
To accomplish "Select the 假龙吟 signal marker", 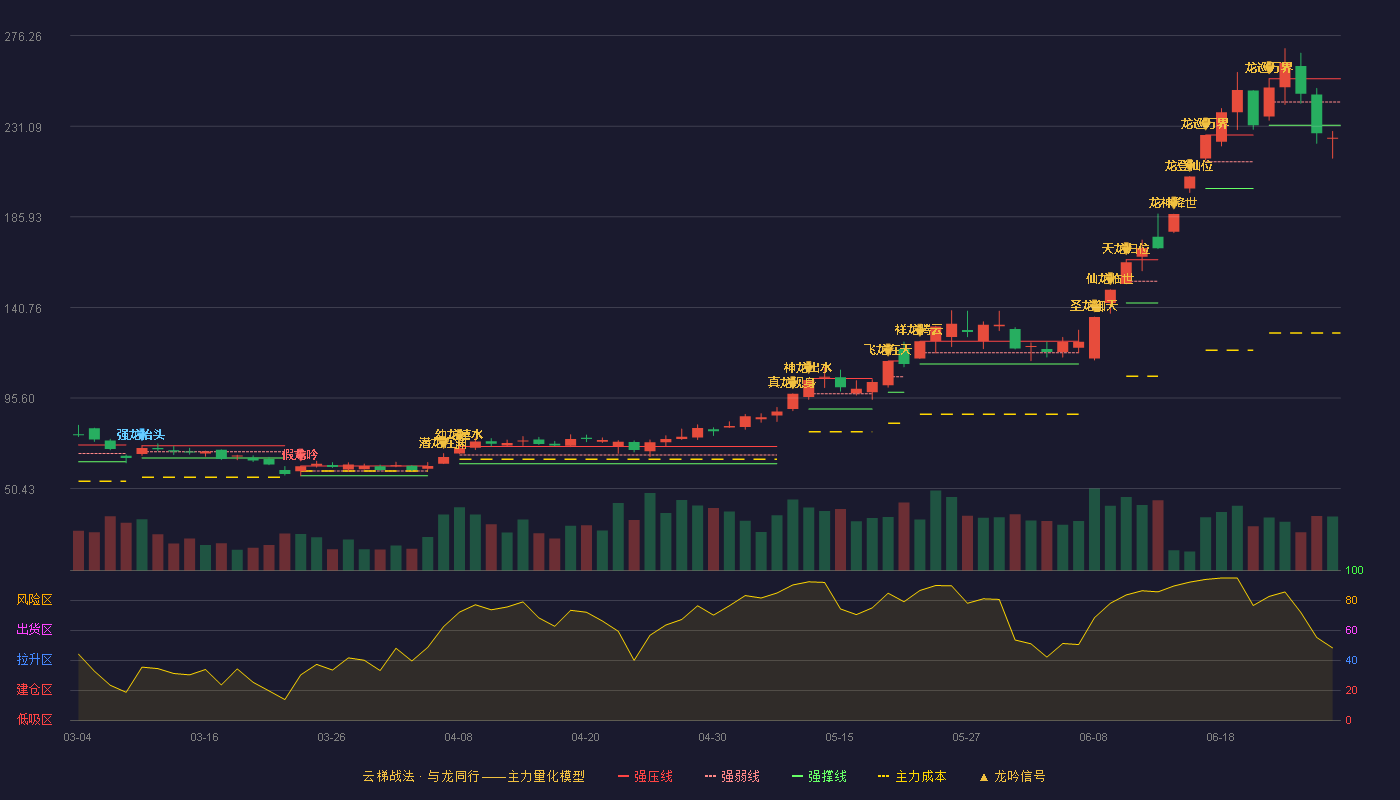I will pyautogui.click(x=300, y=455).
